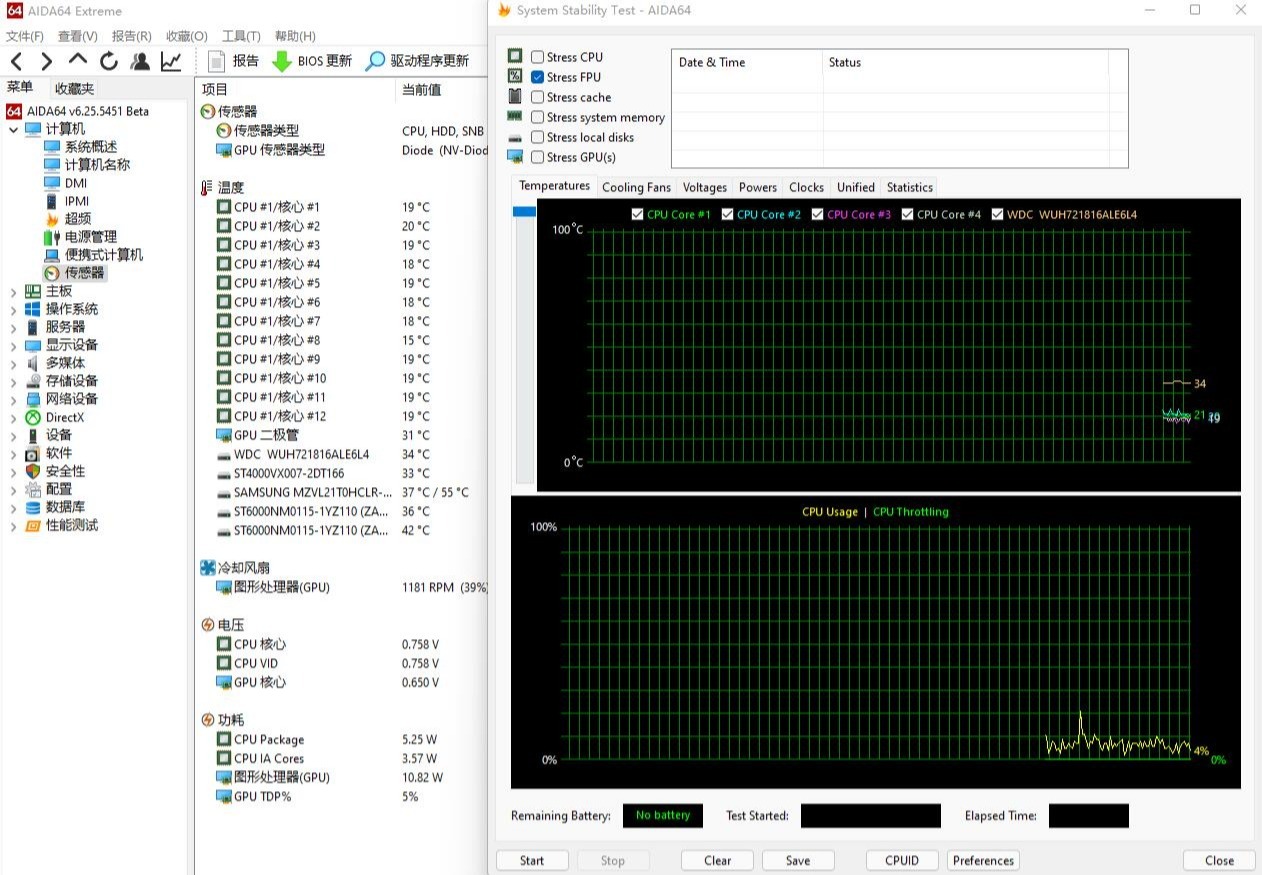Screen dimensions: 1262x875
Task: Switch to the Cooling Fans tab
Action: [x=636, y=187]
